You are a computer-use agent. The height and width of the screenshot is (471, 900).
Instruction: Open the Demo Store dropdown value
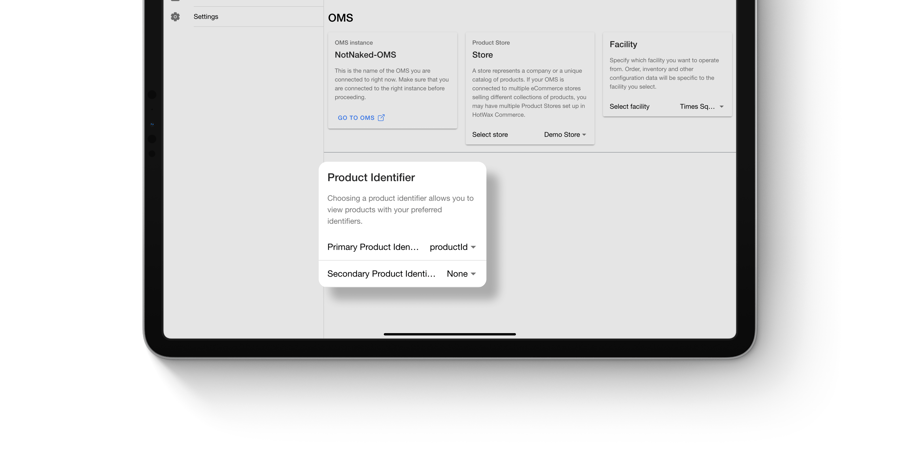pos(561,135)
